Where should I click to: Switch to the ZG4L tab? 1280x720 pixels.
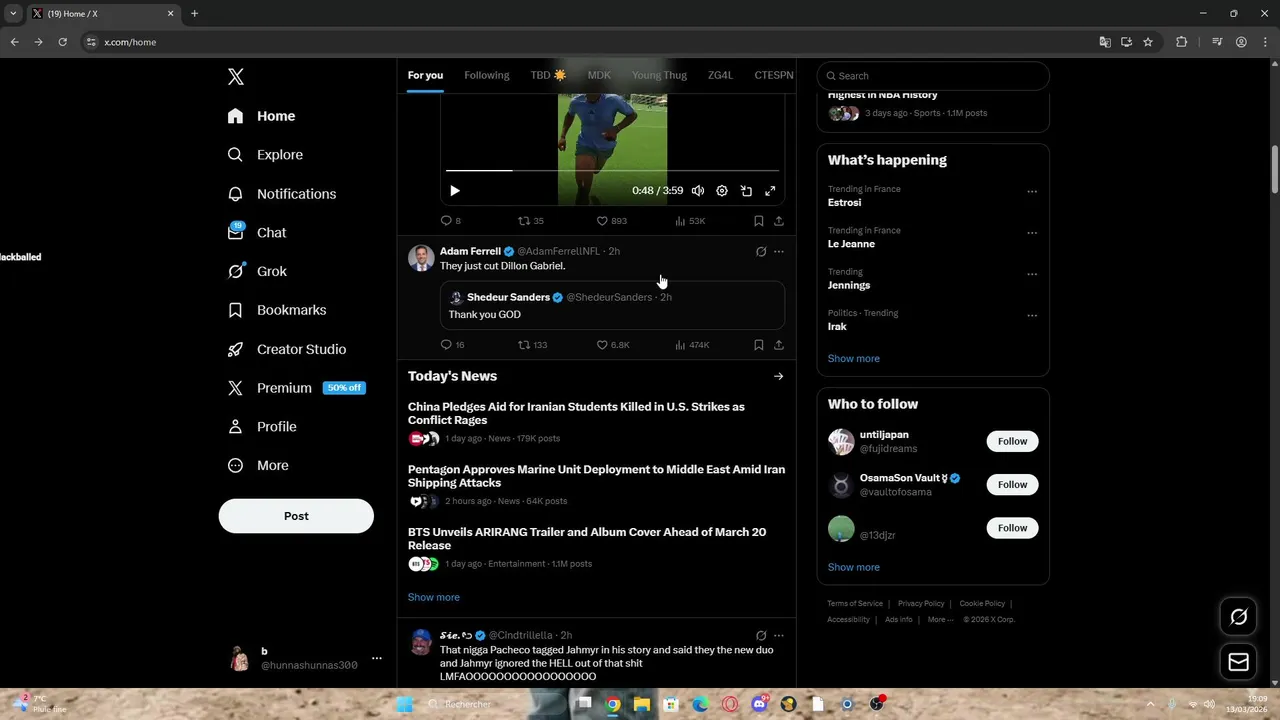pos(720,75)
